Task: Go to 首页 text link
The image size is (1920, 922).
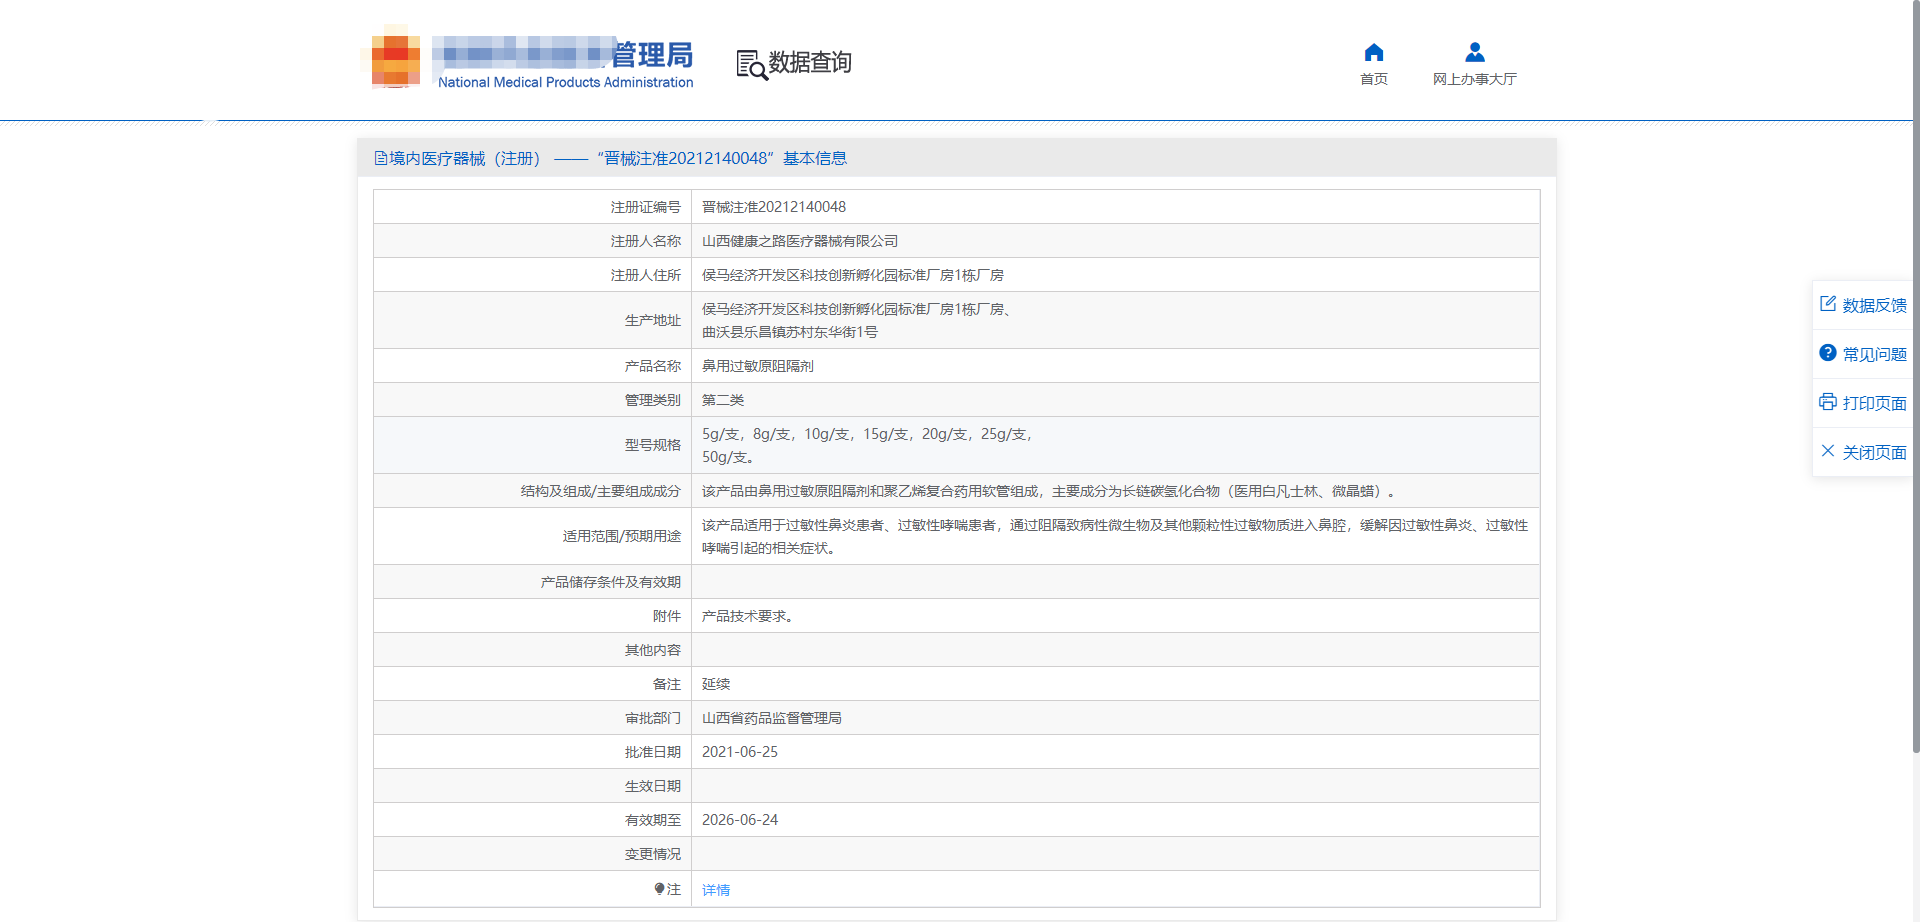Action: pyautogui.click(x=1374, y=79)
